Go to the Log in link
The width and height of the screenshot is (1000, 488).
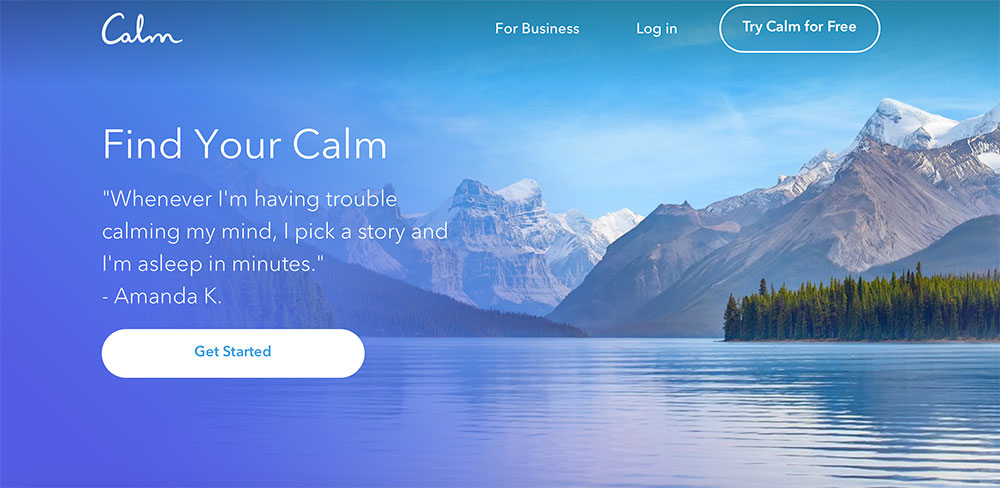click(x=656, y=29)
